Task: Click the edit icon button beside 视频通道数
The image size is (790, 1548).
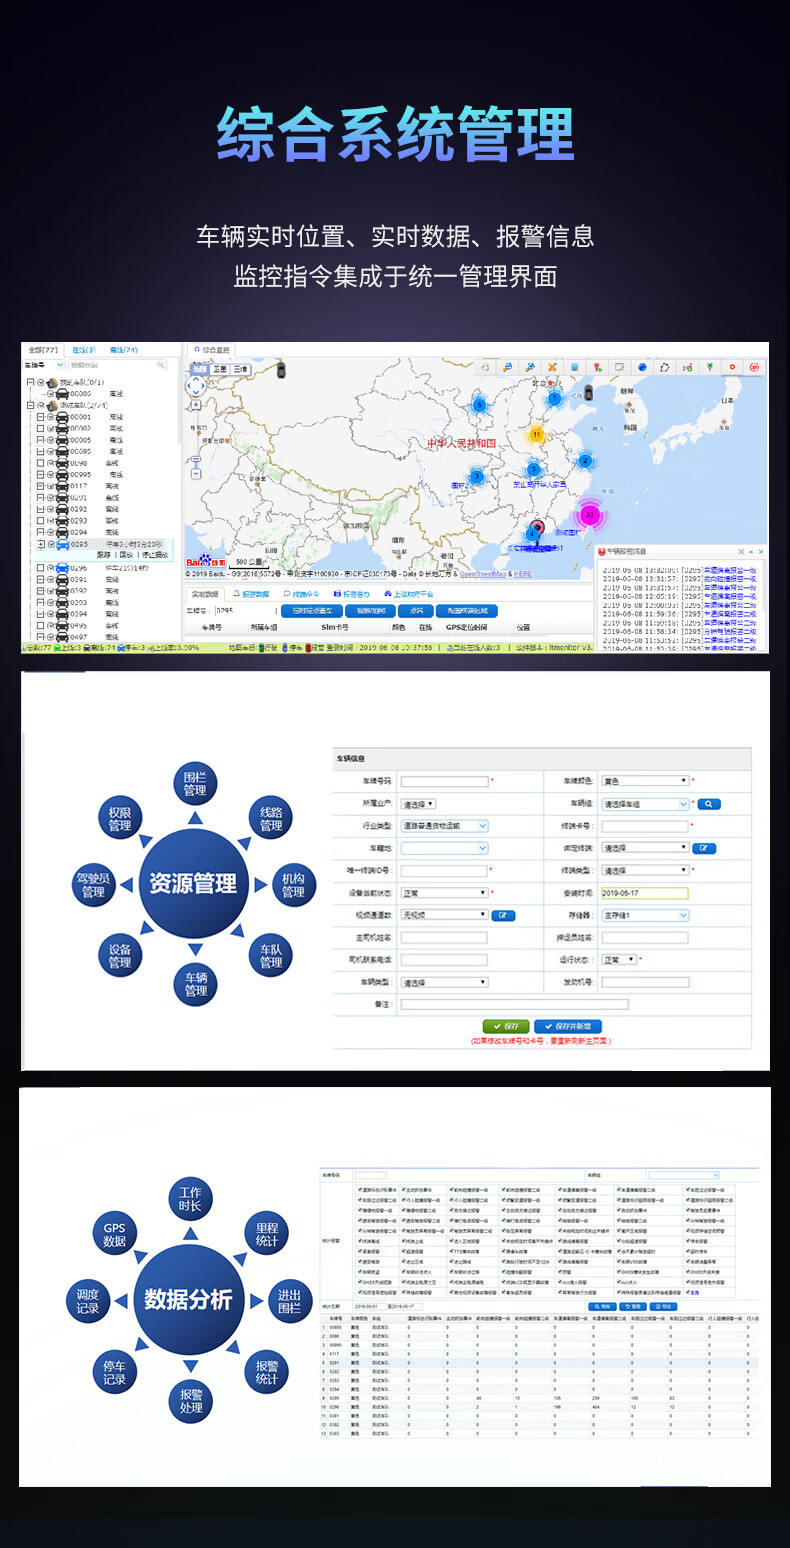Action: coord(504,915)
